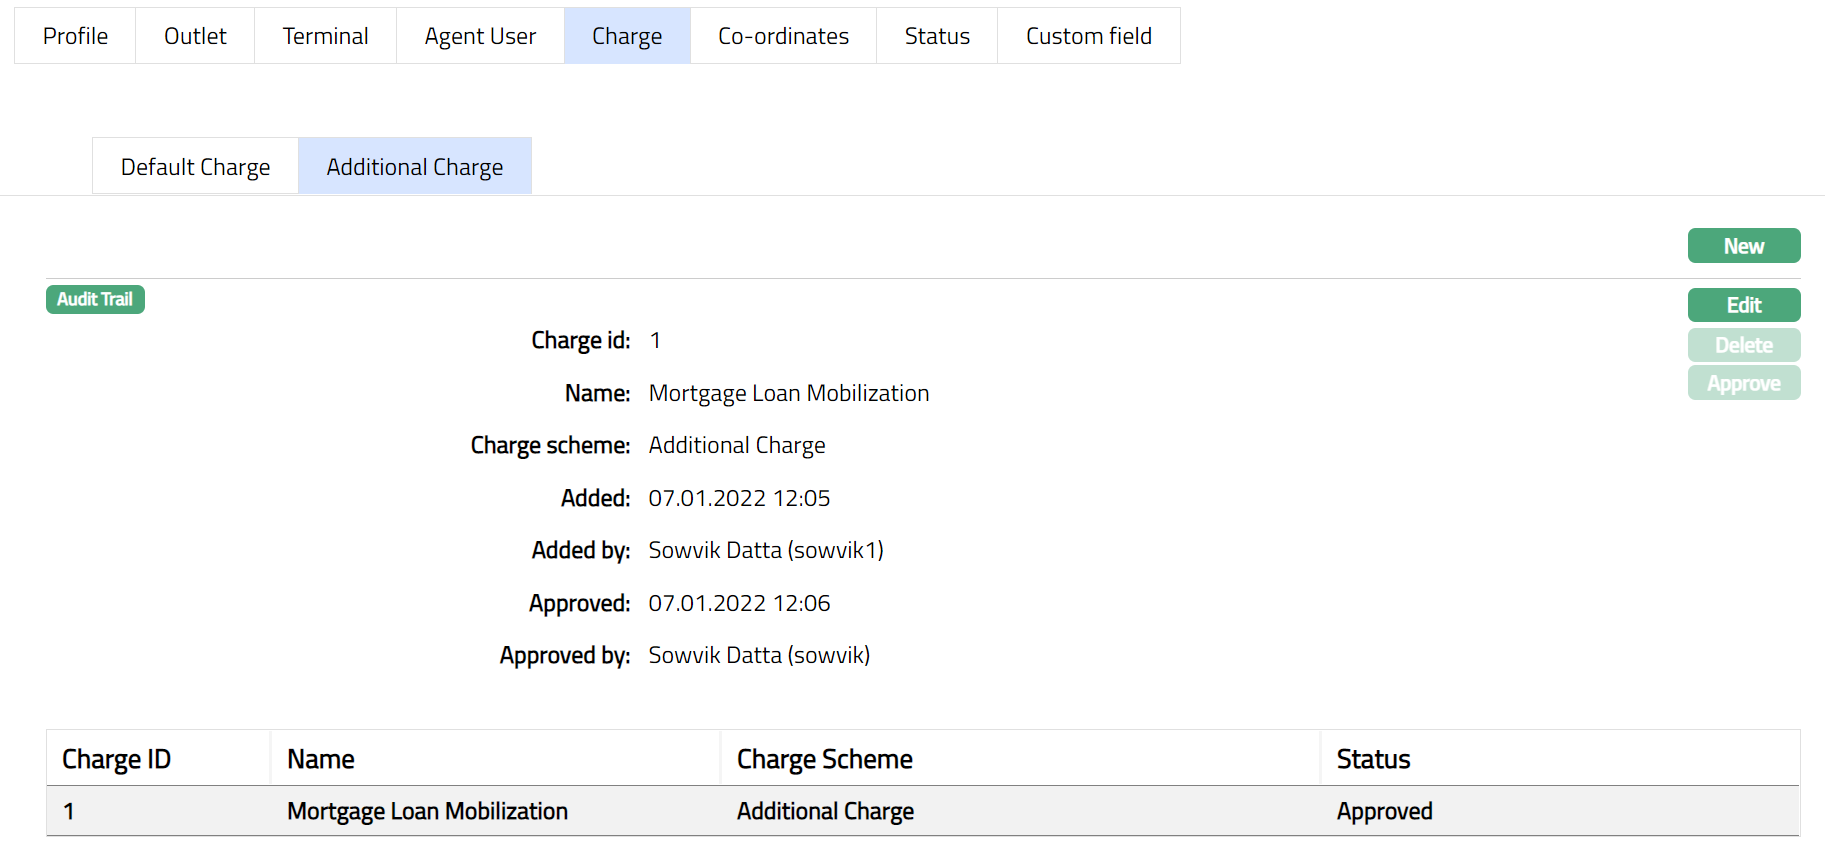
Task: Click the Charge ID column header
Action: coord(117,759)
